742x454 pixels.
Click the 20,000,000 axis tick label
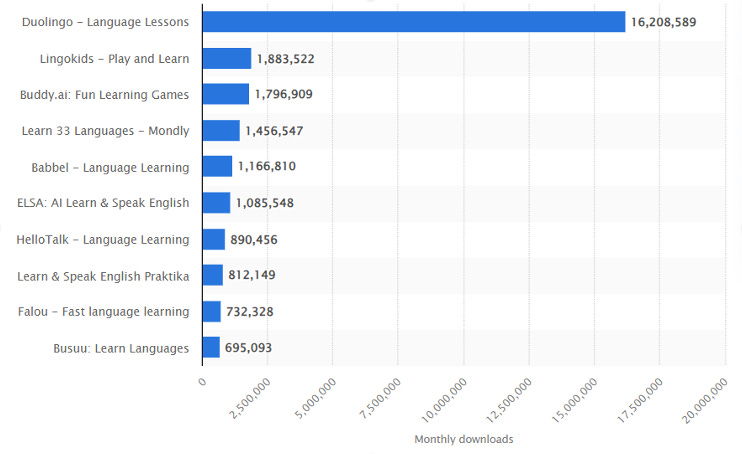pyautogui.click(x=704, y=400)
